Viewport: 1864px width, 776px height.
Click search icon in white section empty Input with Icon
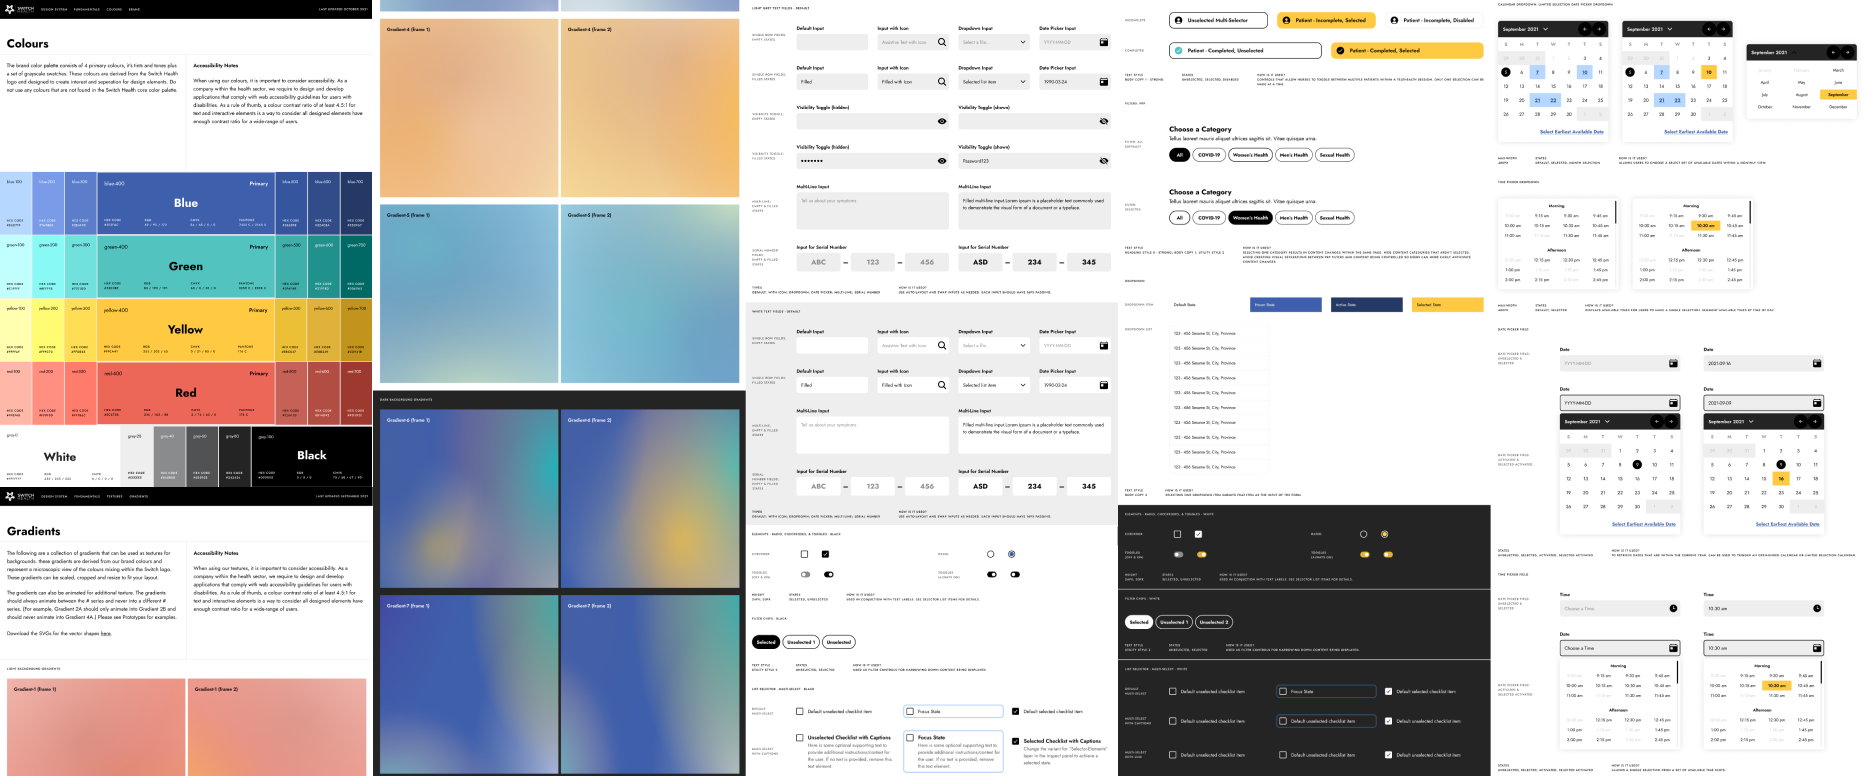(x=942, y=345)
